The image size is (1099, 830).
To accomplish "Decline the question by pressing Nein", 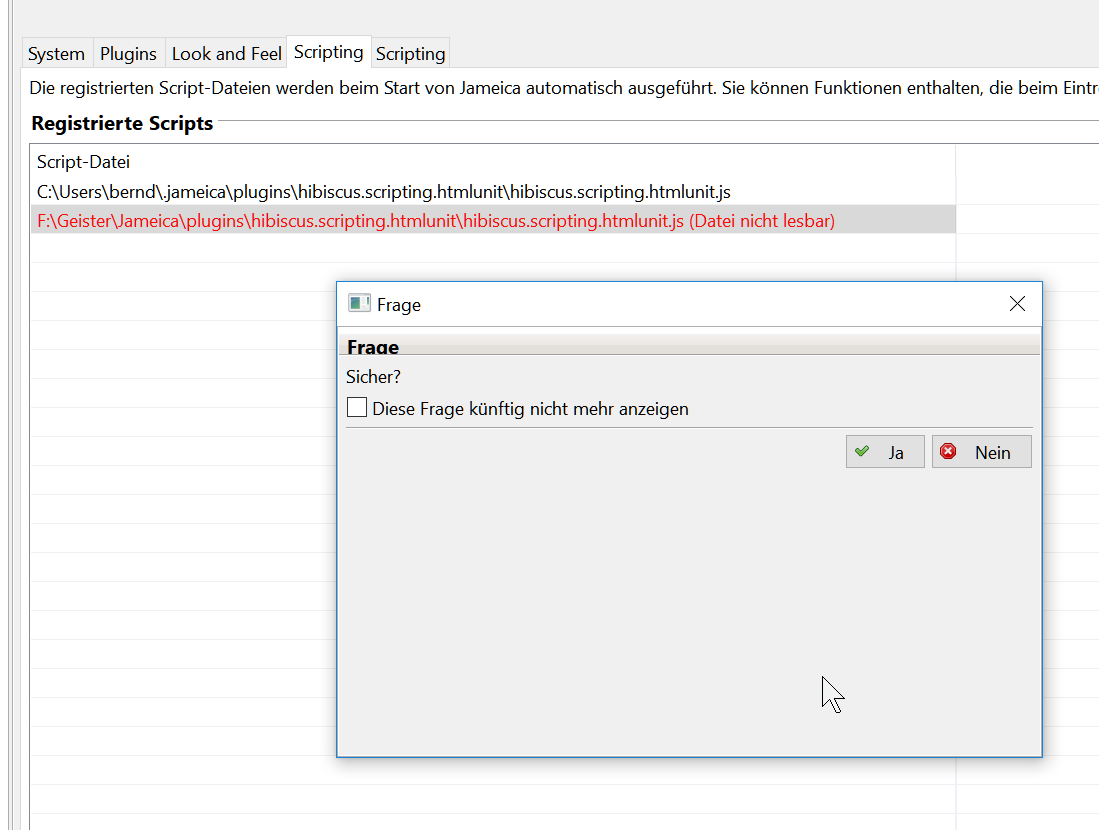I will 981,452.
